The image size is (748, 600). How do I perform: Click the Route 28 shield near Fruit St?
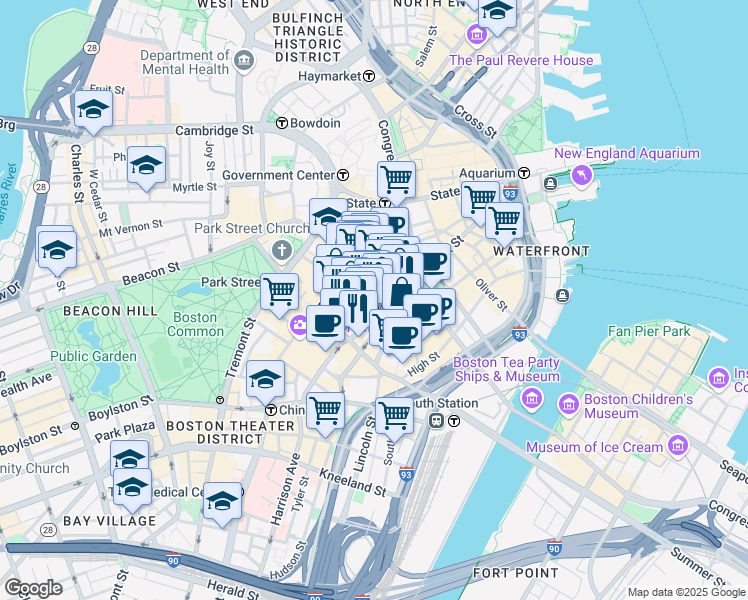pos(92,48)
